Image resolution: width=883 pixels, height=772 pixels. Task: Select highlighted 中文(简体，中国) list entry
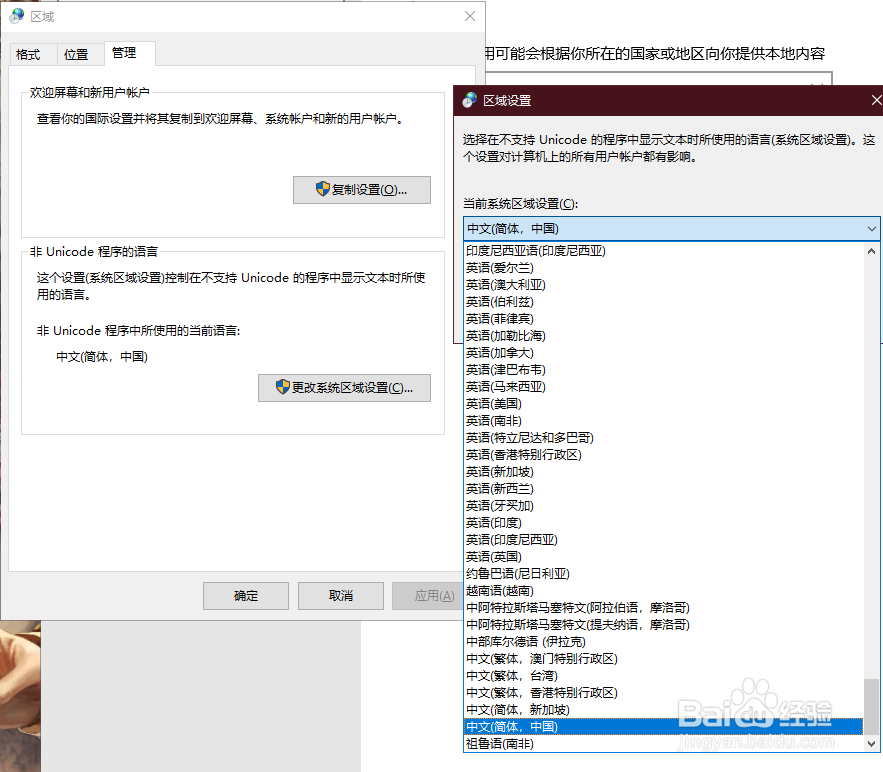(x=663, y=727)
